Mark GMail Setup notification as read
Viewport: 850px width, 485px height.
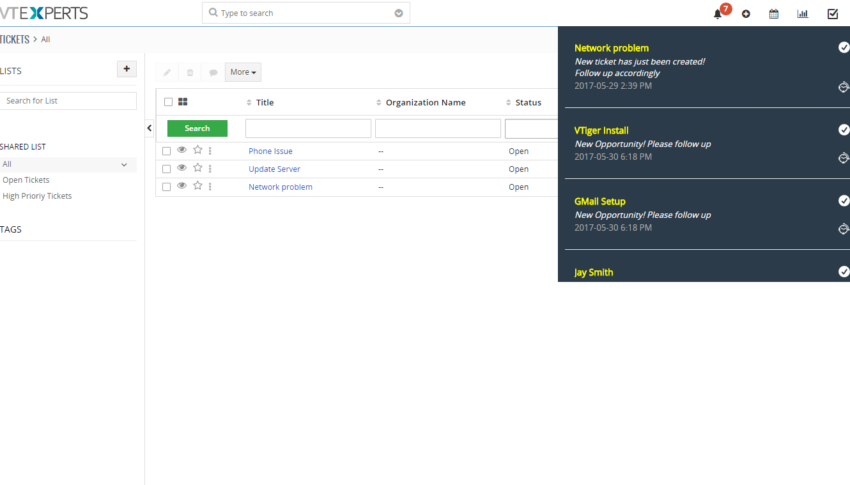[843, 201]
